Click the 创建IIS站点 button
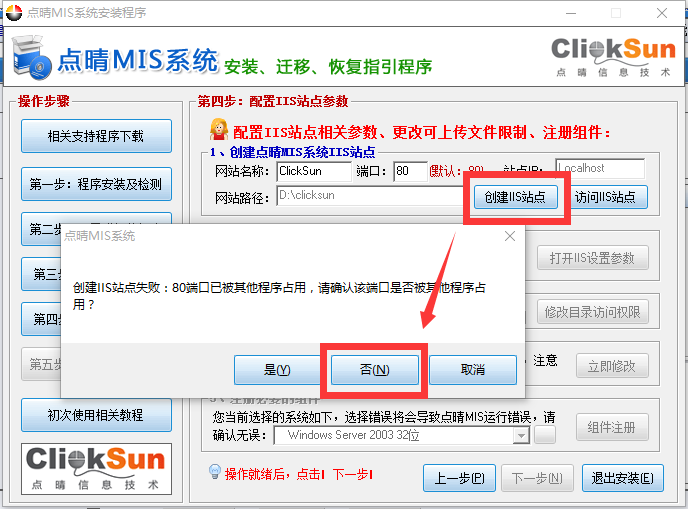 coord(515,197)
